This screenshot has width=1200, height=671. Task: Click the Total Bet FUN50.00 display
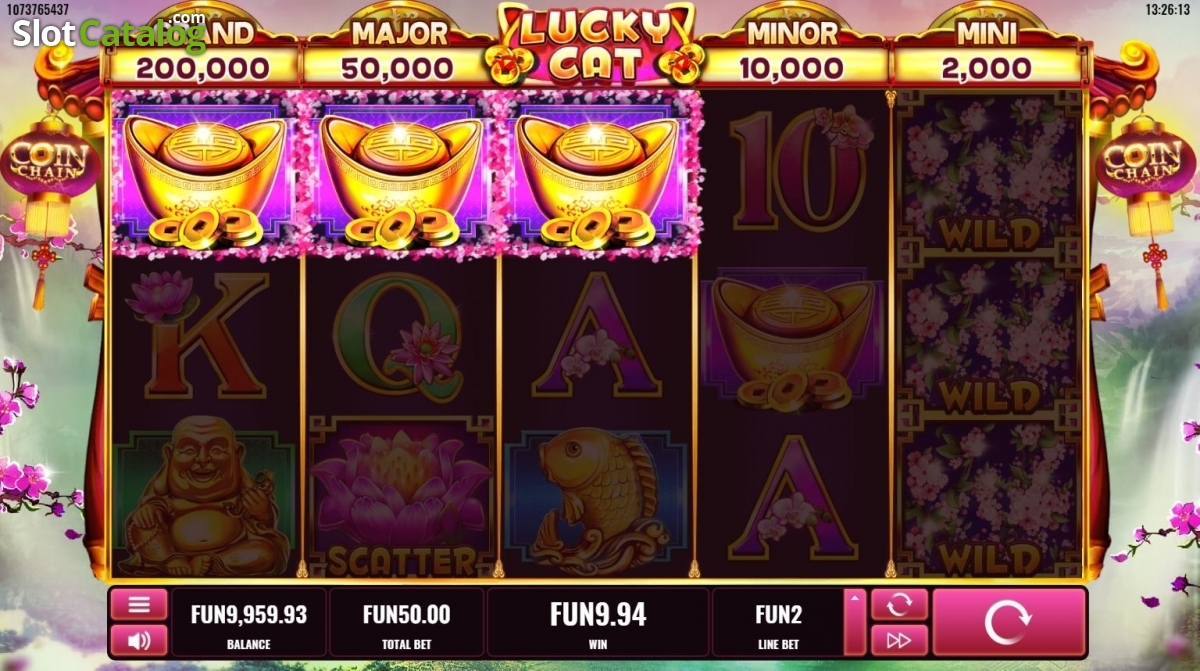pos(406,622)
